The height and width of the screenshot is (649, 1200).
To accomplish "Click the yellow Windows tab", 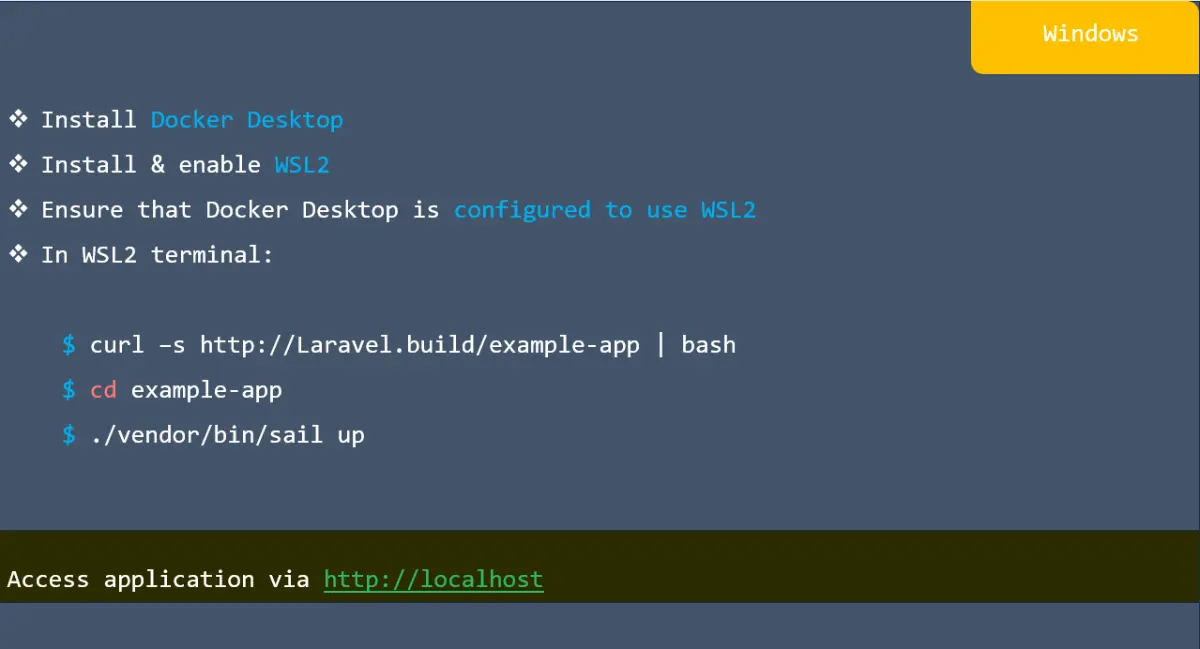I will click(x=1089, y=35).
